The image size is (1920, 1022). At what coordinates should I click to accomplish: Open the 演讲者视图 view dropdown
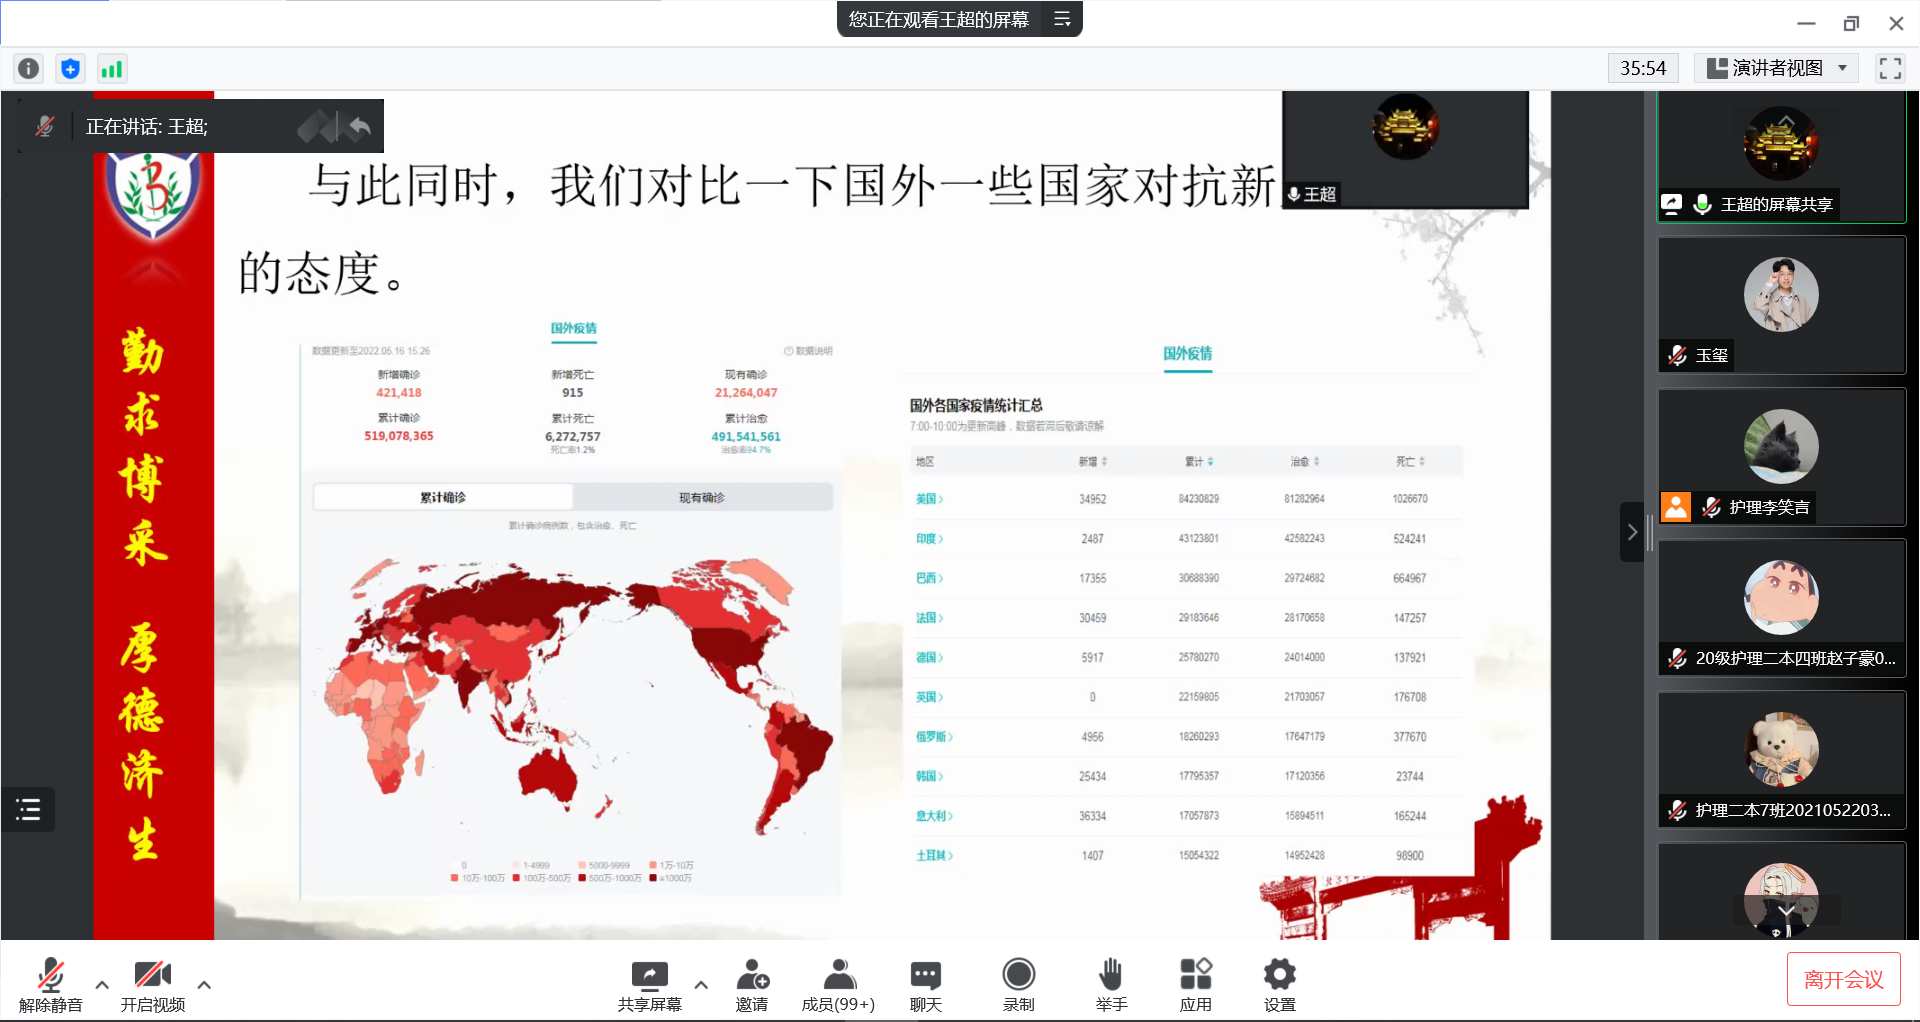click(1776, 68)
